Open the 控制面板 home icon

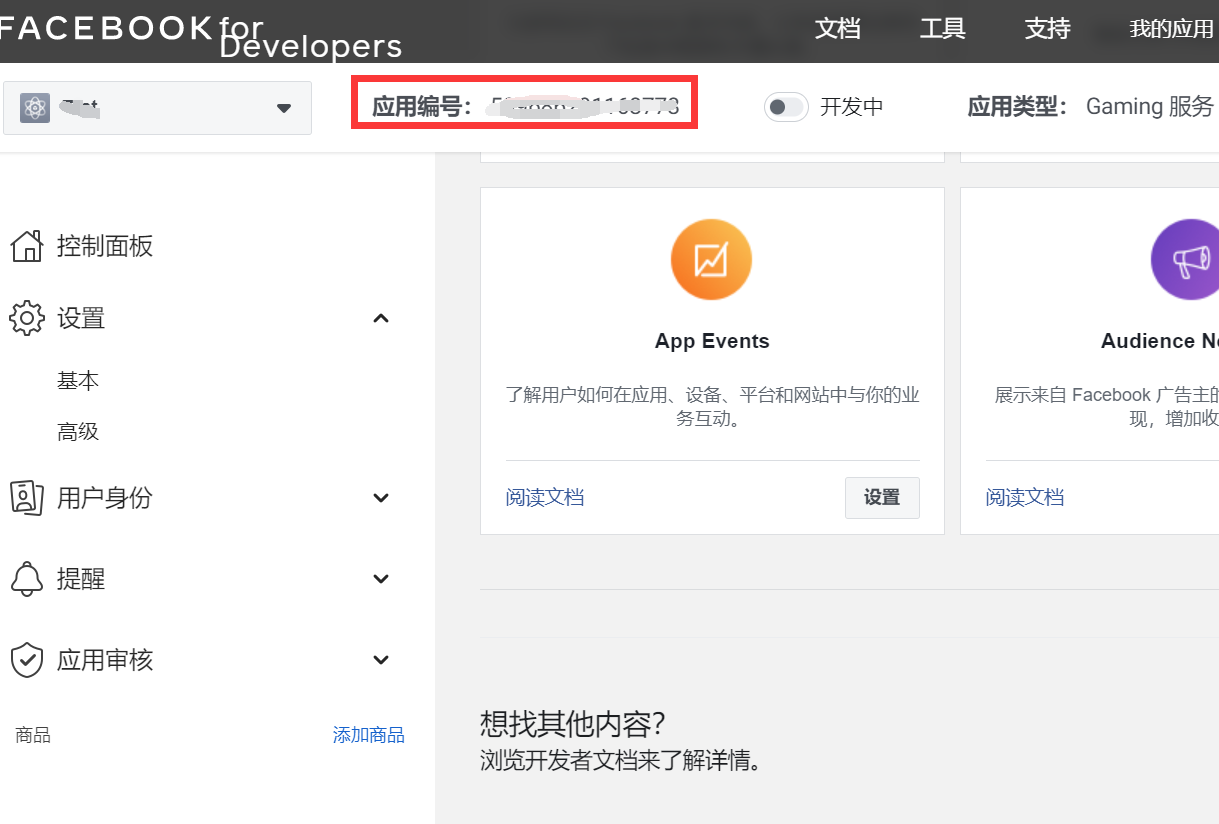tap(27, 245)
